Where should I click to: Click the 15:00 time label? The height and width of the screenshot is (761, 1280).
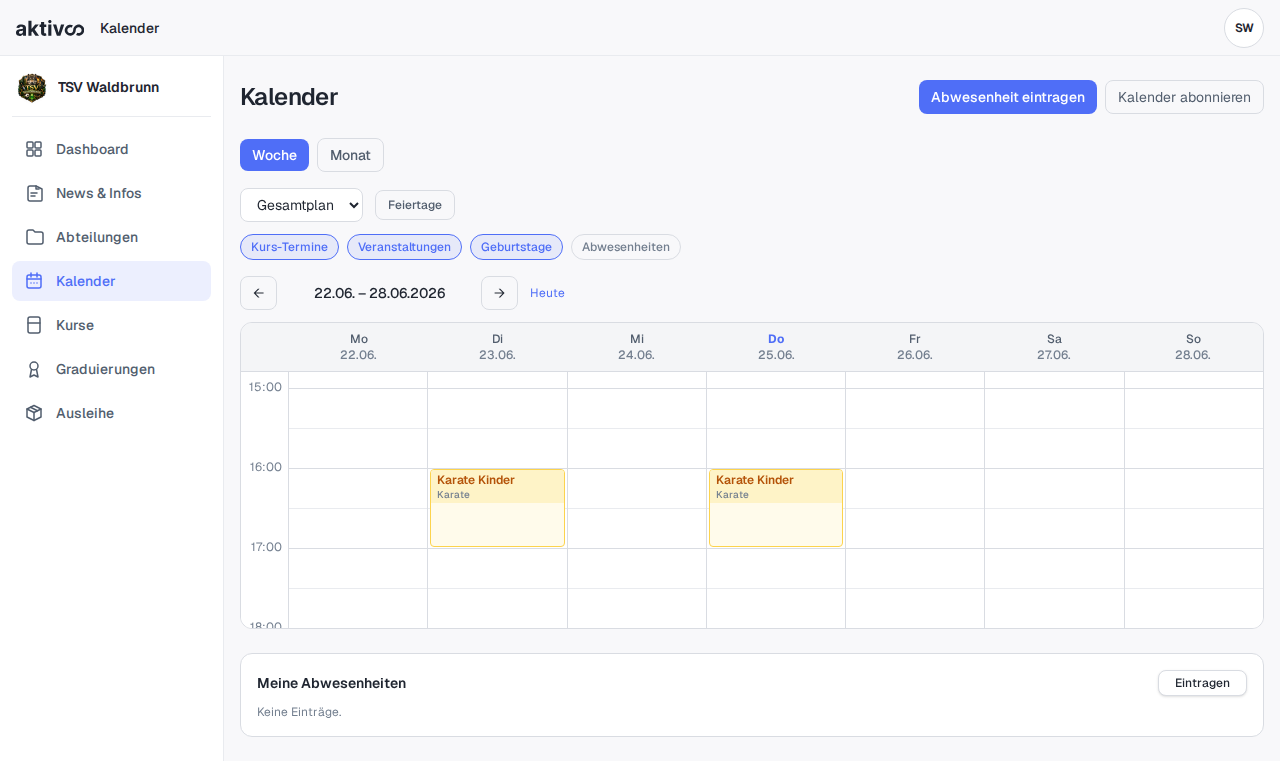pyautogui.click(x=266, y=387)
